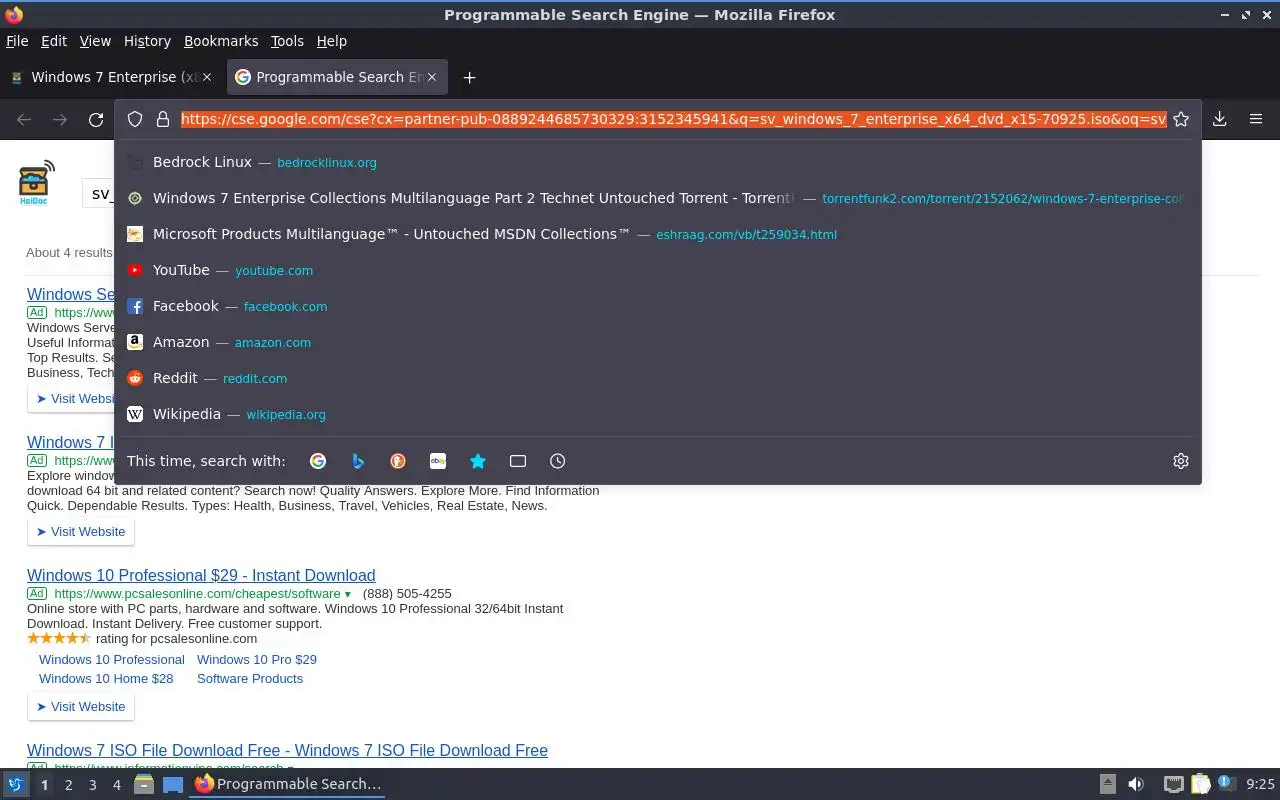Search this time with eBay
The width and height of the screenshot is (1280, 800).
coord(438,461)
